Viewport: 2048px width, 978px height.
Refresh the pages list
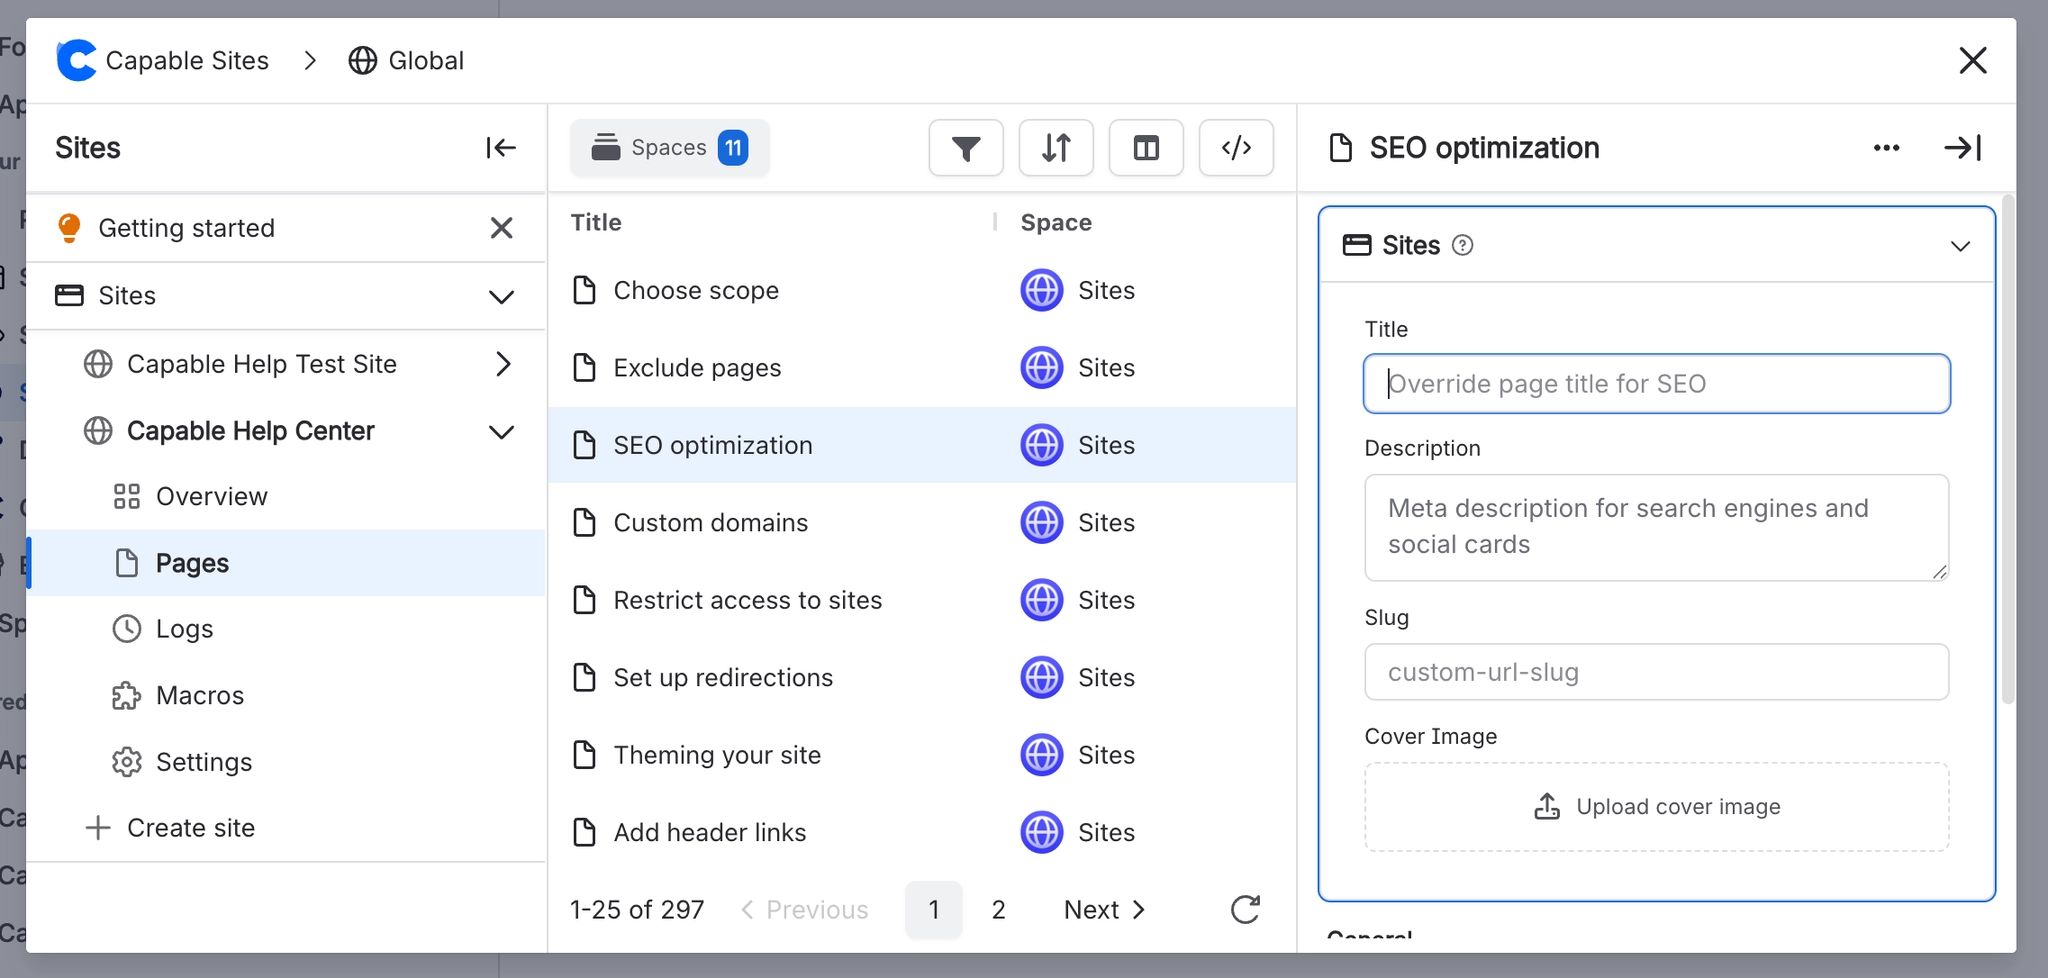point(1245,909)
